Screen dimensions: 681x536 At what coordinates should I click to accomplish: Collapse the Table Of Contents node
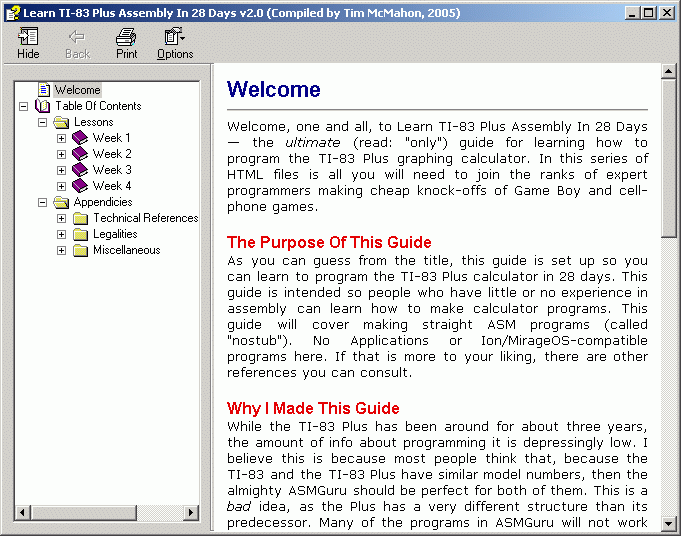[24, 106]
